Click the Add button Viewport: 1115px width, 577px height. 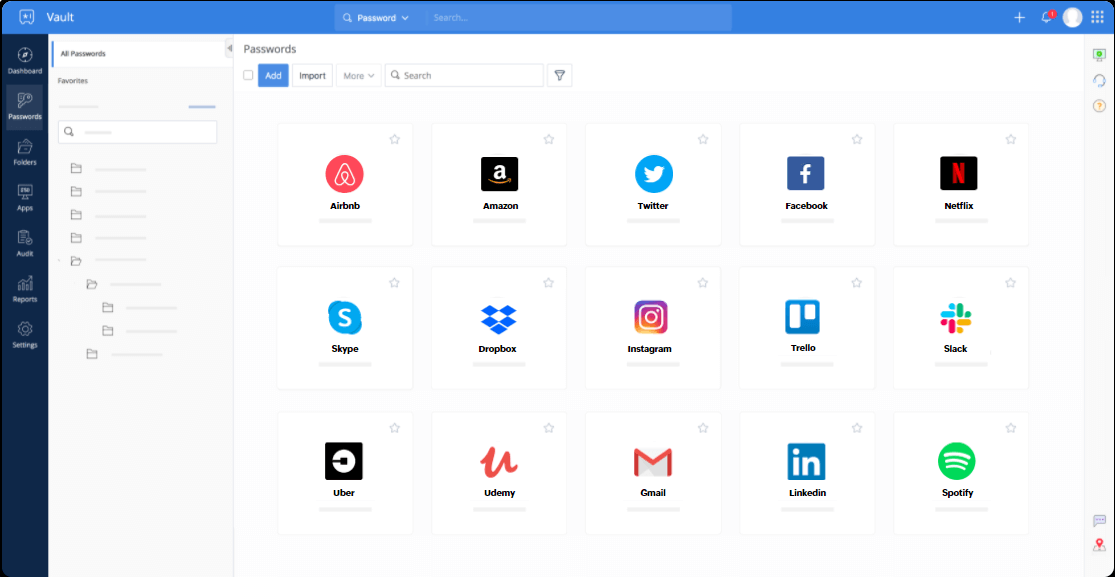pos(273,75)
